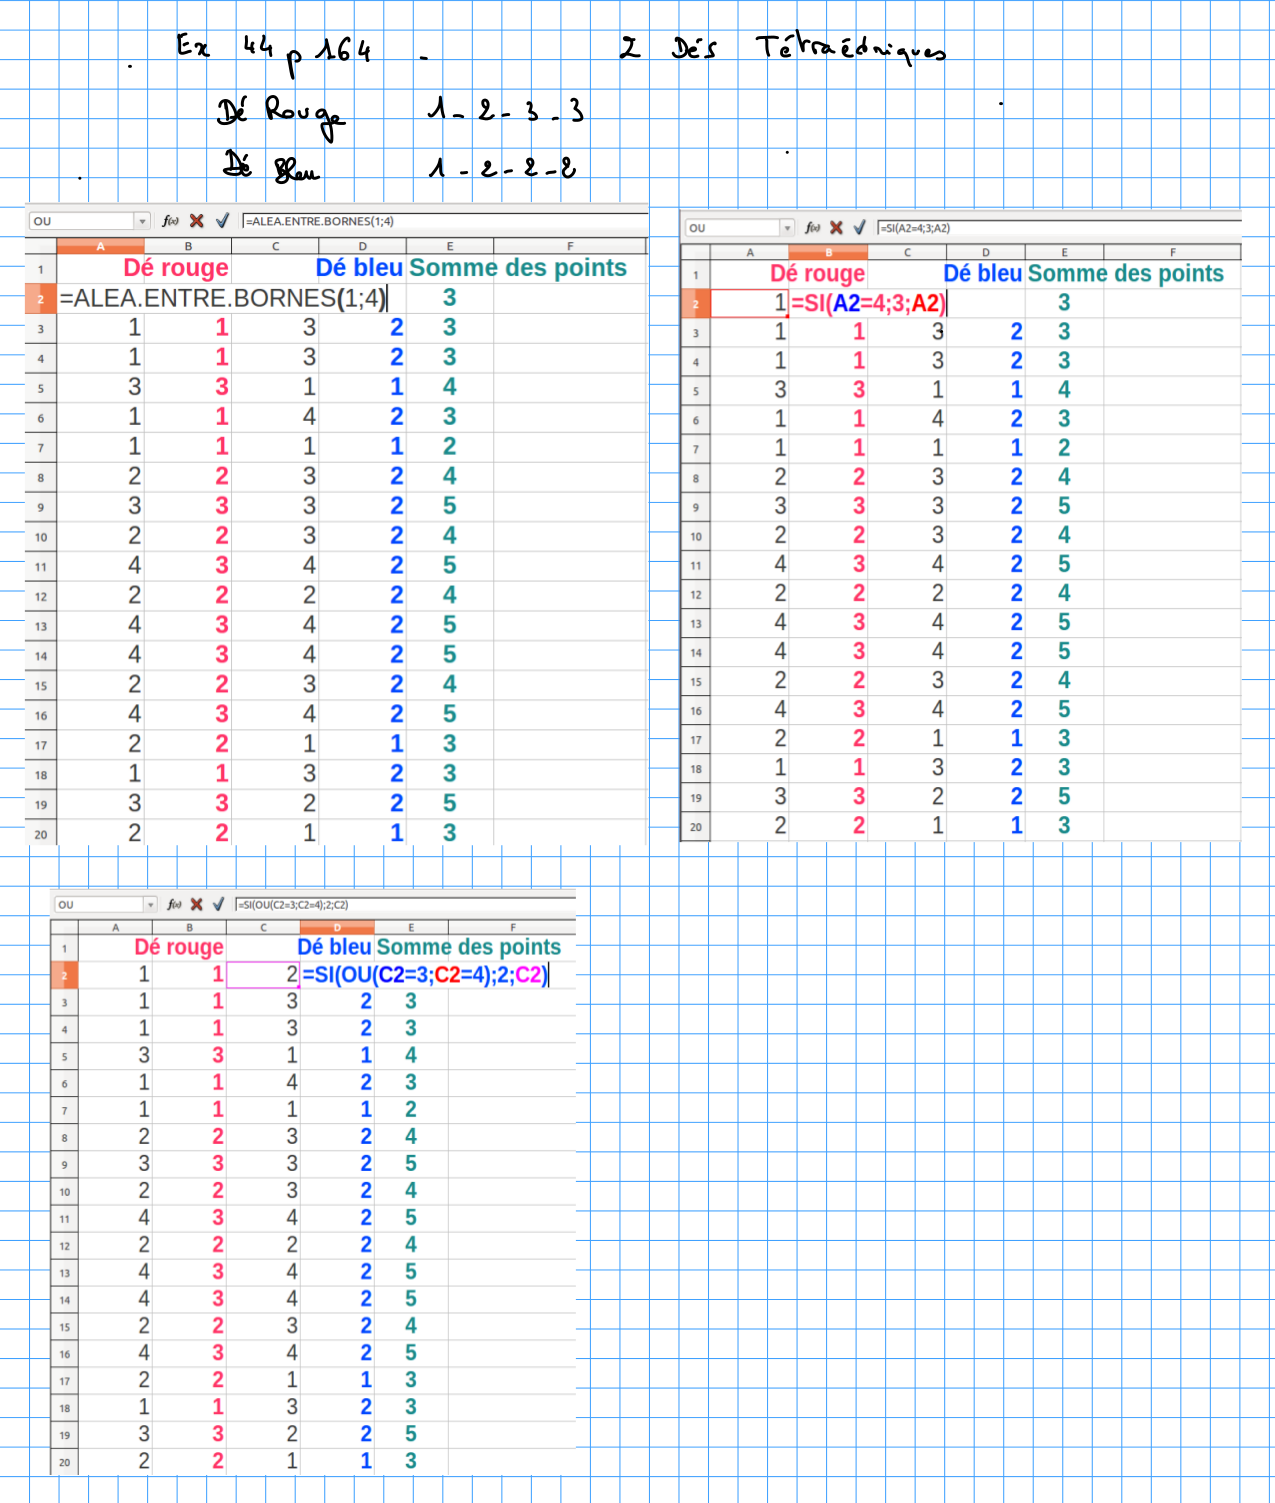Screen dimensions: 1275x1503
Task: Expand Name Box dropdown in the =SI(OU(...)) sheet
Action: coord(151,904)
